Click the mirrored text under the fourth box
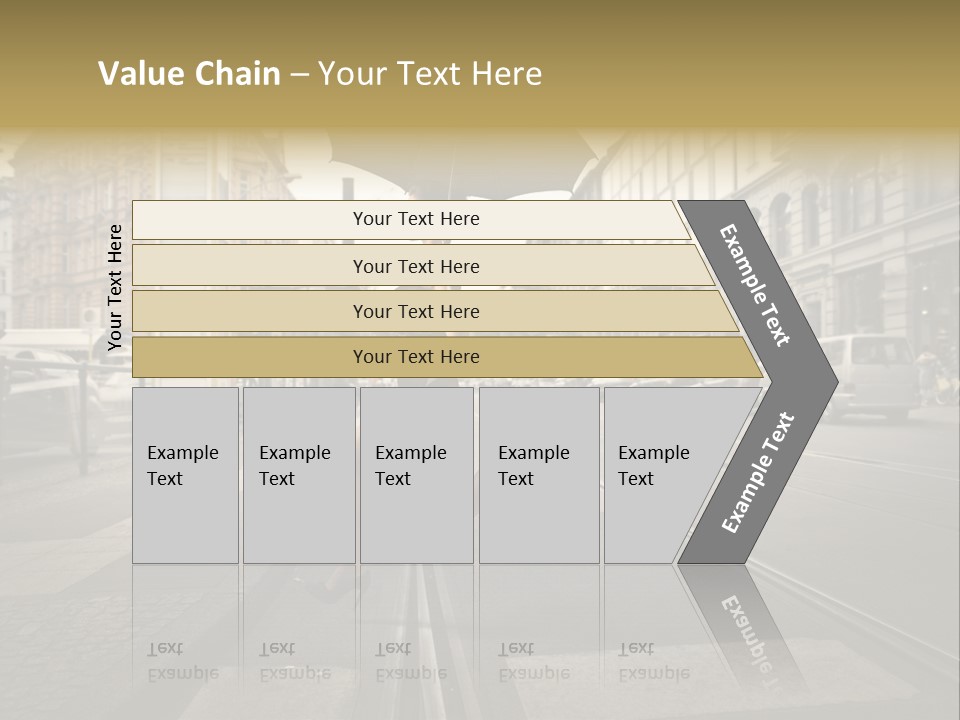The width and height of the screenshot is (960, 720). pos(533,661)
